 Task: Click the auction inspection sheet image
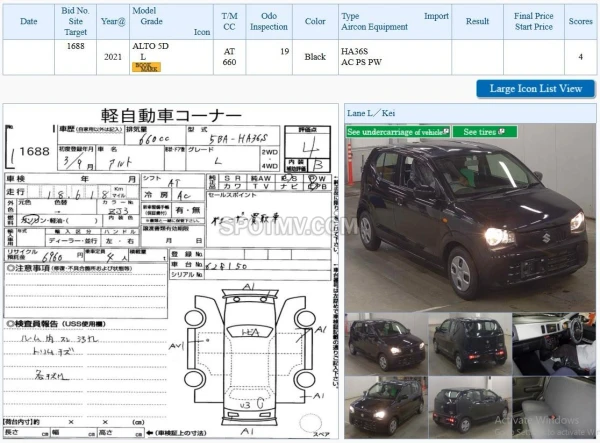(171, 271)
